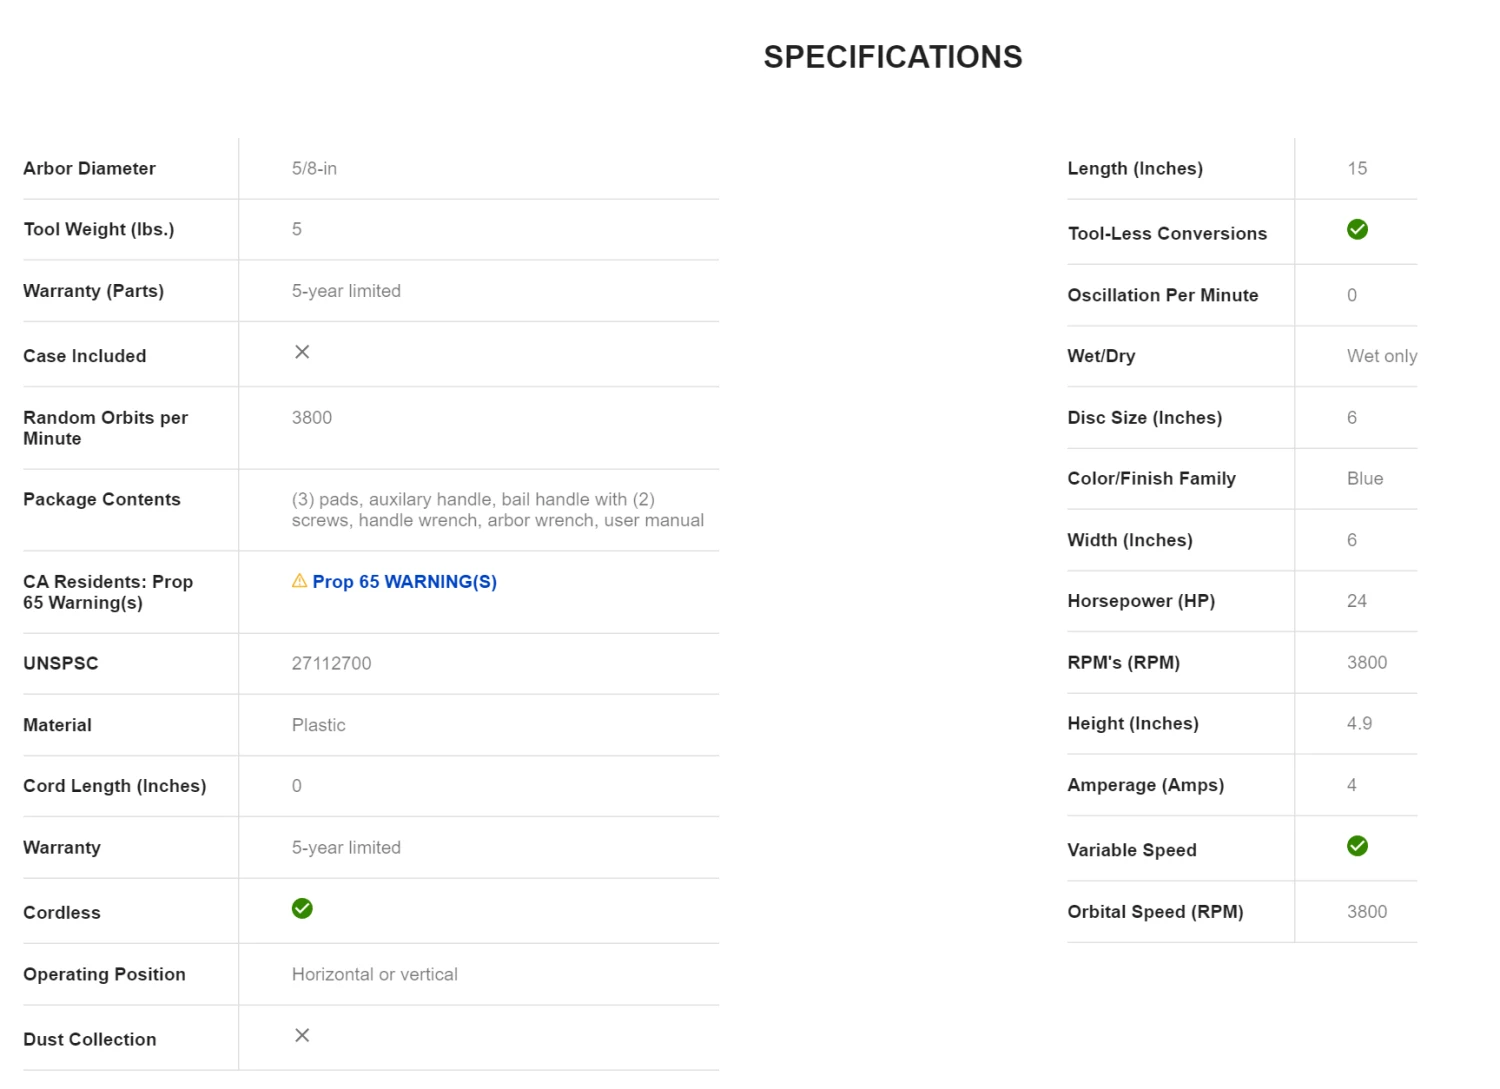Screen dimensions: 1500x1089
Task: Click the Variable Speed green checkmark
Action: 1357,846
